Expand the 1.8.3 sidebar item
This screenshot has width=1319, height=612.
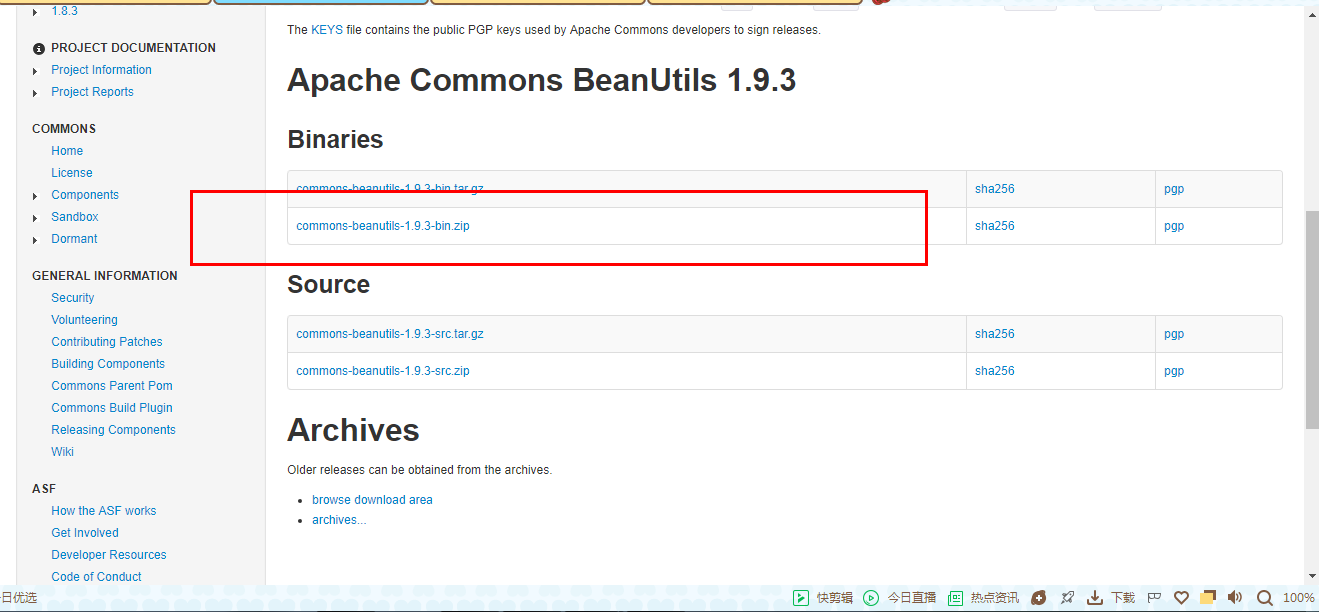point(36,12)
